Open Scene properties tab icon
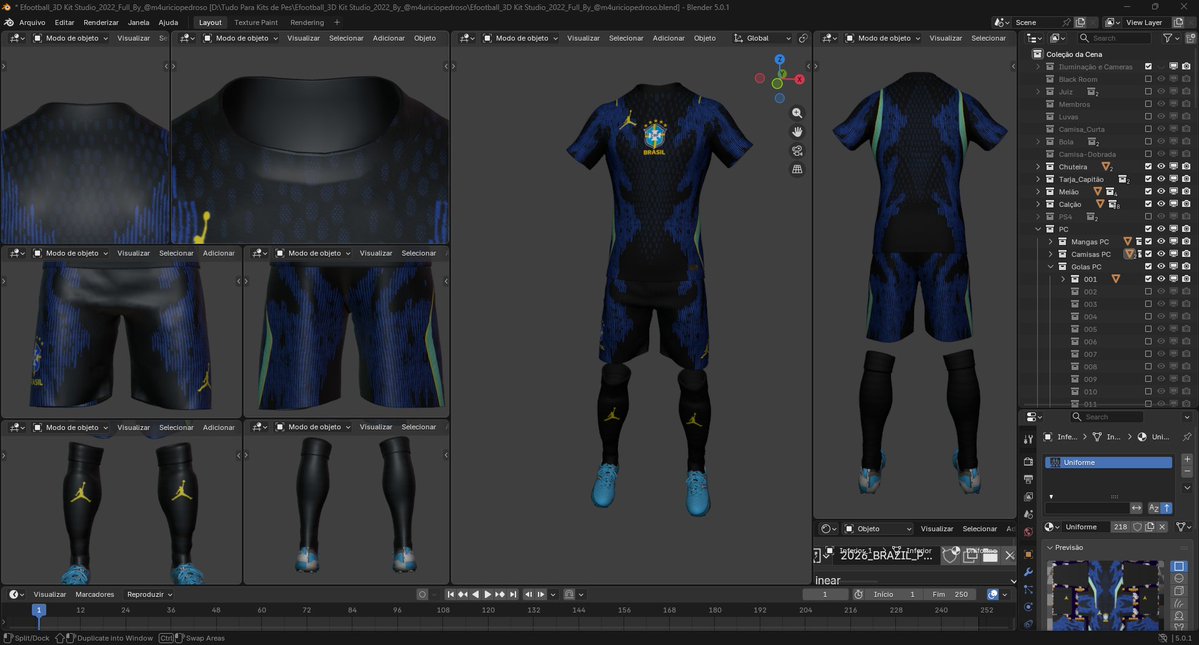1199x645 pixels. tap(1028, 514)
